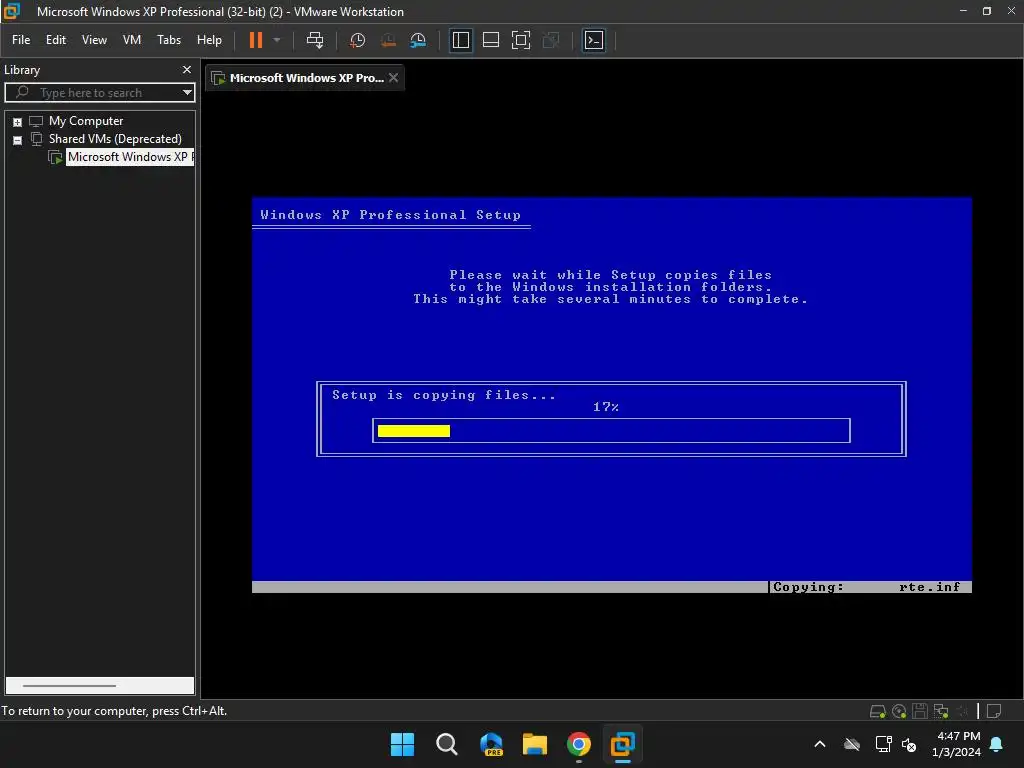
Task: Click the library search input field
Action: click(x=98, y=93)
